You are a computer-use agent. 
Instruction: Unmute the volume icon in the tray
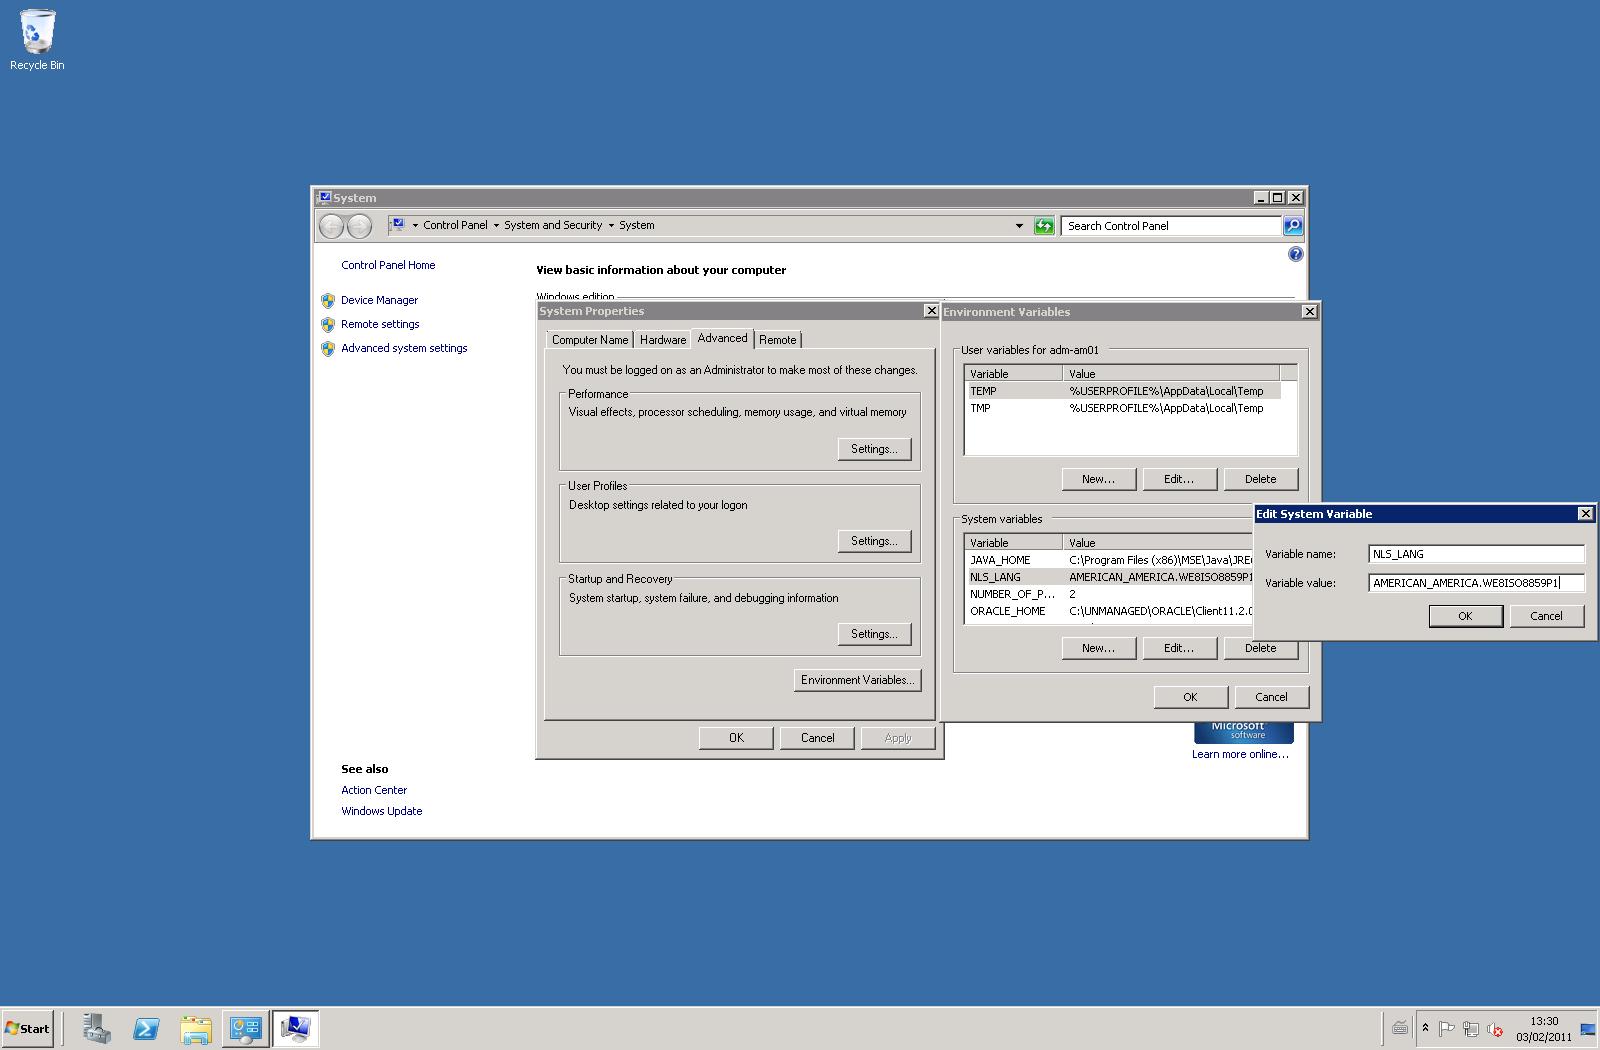[x=1495, y=1028]
